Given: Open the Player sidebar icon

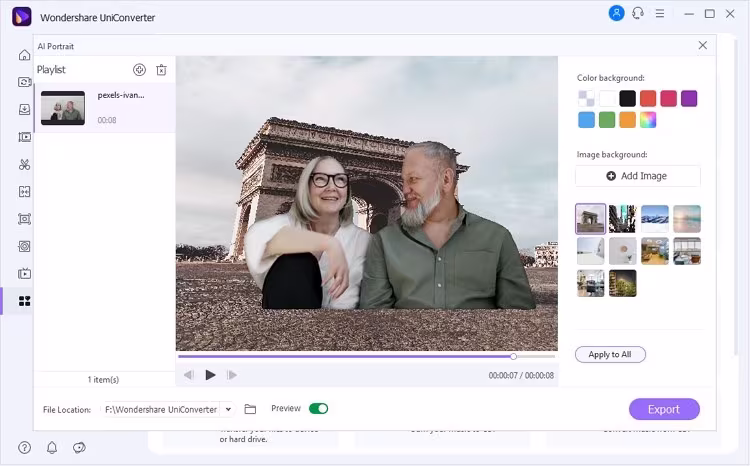Looking at the screenshot, I should [x=24, y=274].
